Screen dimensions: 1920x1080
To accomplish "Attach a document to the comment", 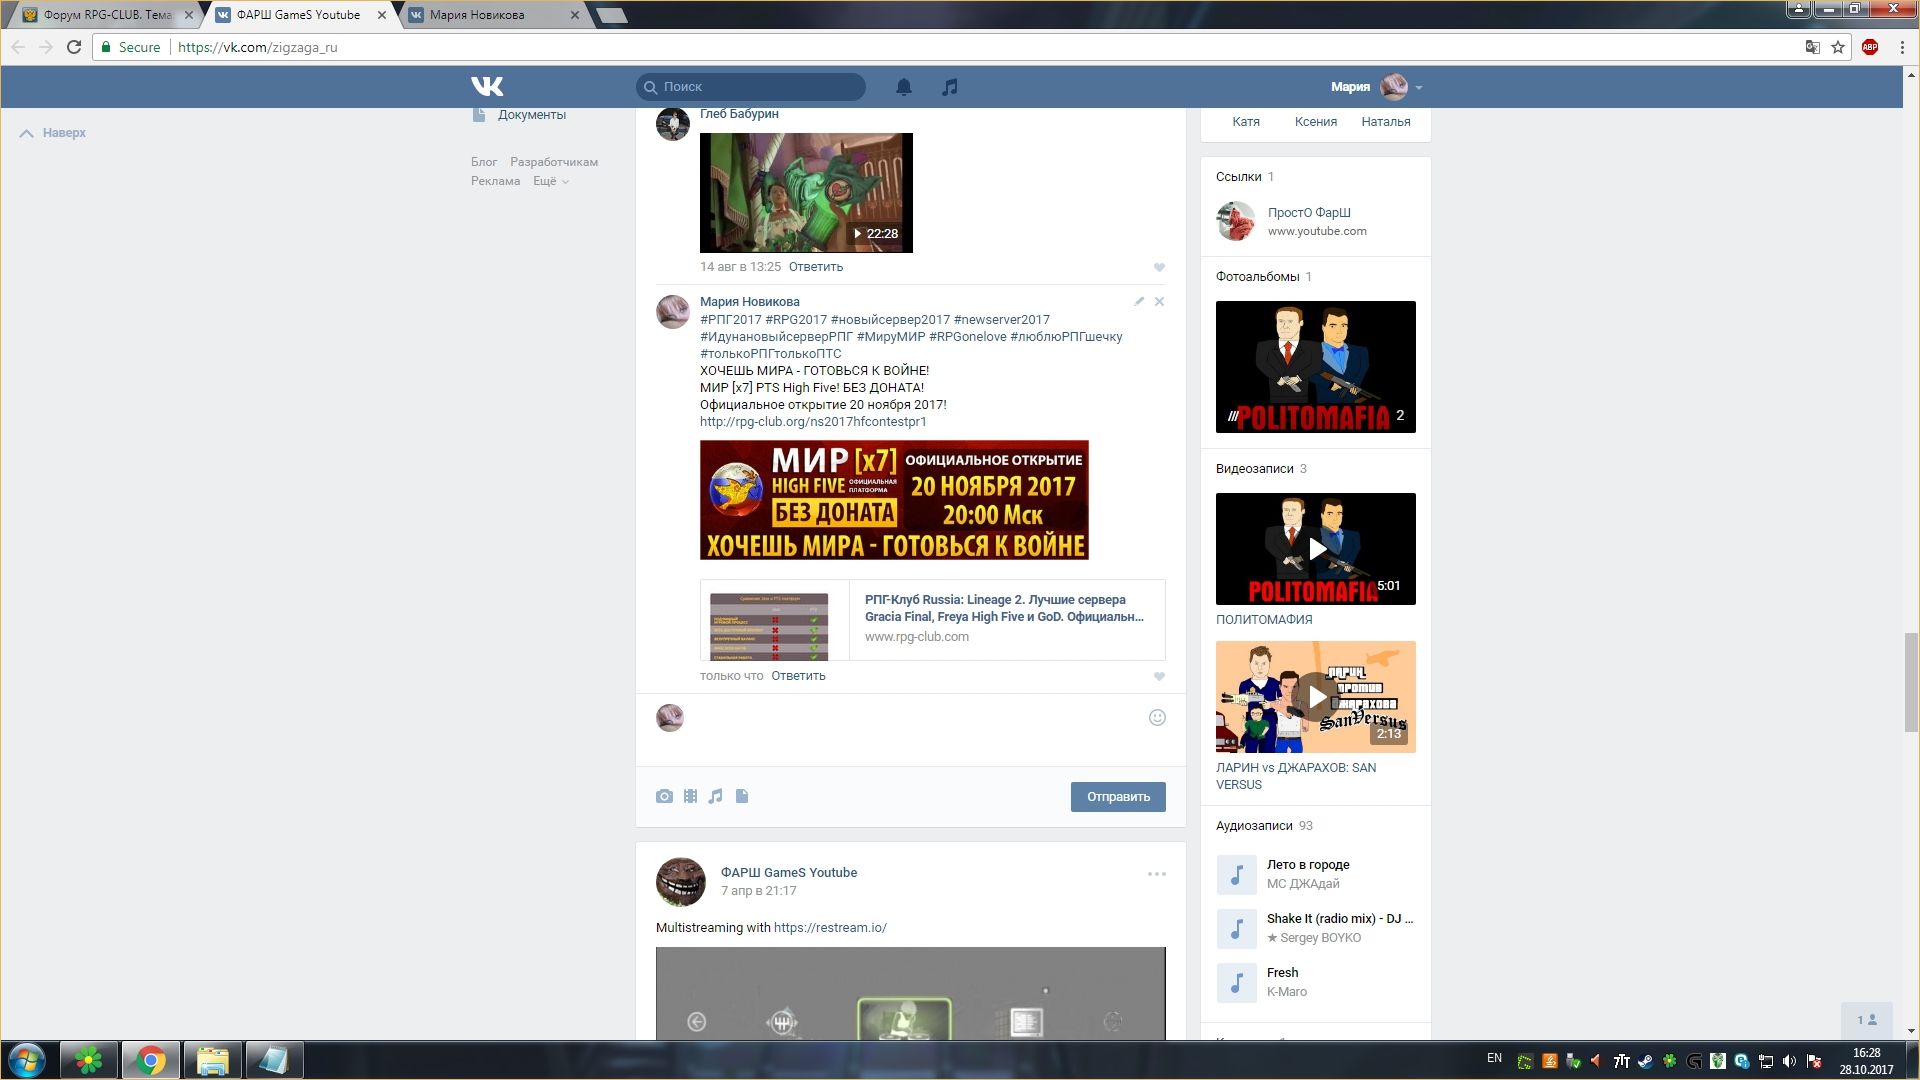I will [x=742, y=796].
